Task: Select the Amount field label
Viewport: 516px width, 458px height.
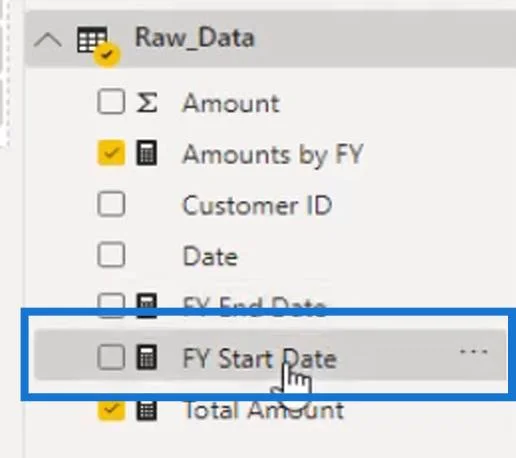Action: pyautogui.click(x=231, y=103)
